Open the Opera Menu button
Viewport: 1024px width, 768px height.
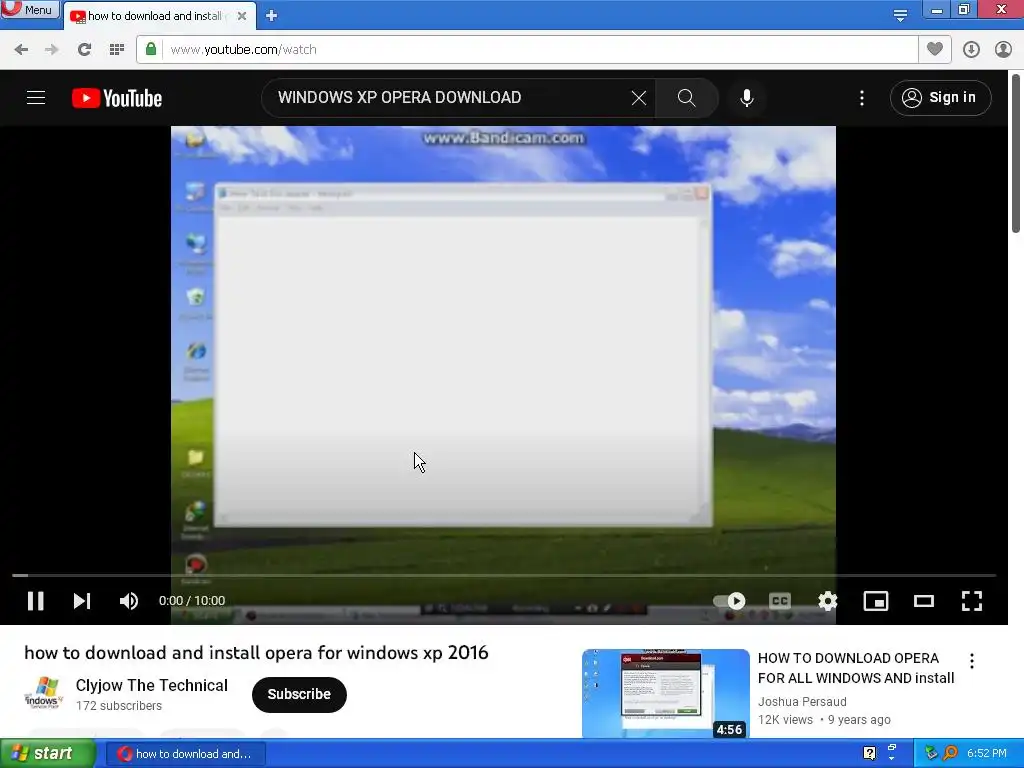(30, 9)
